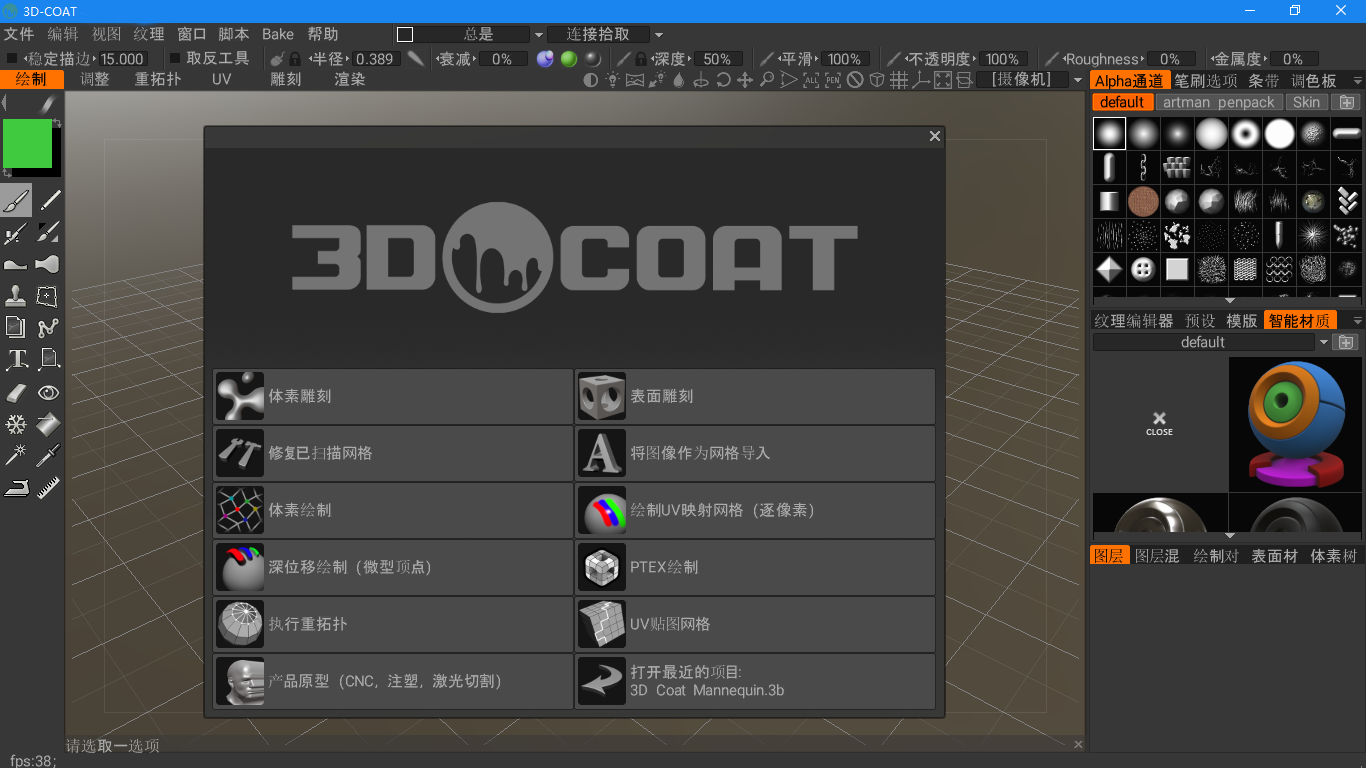
Task: Switch to the 笔刷选项 tab
Action: point(1206,81)
